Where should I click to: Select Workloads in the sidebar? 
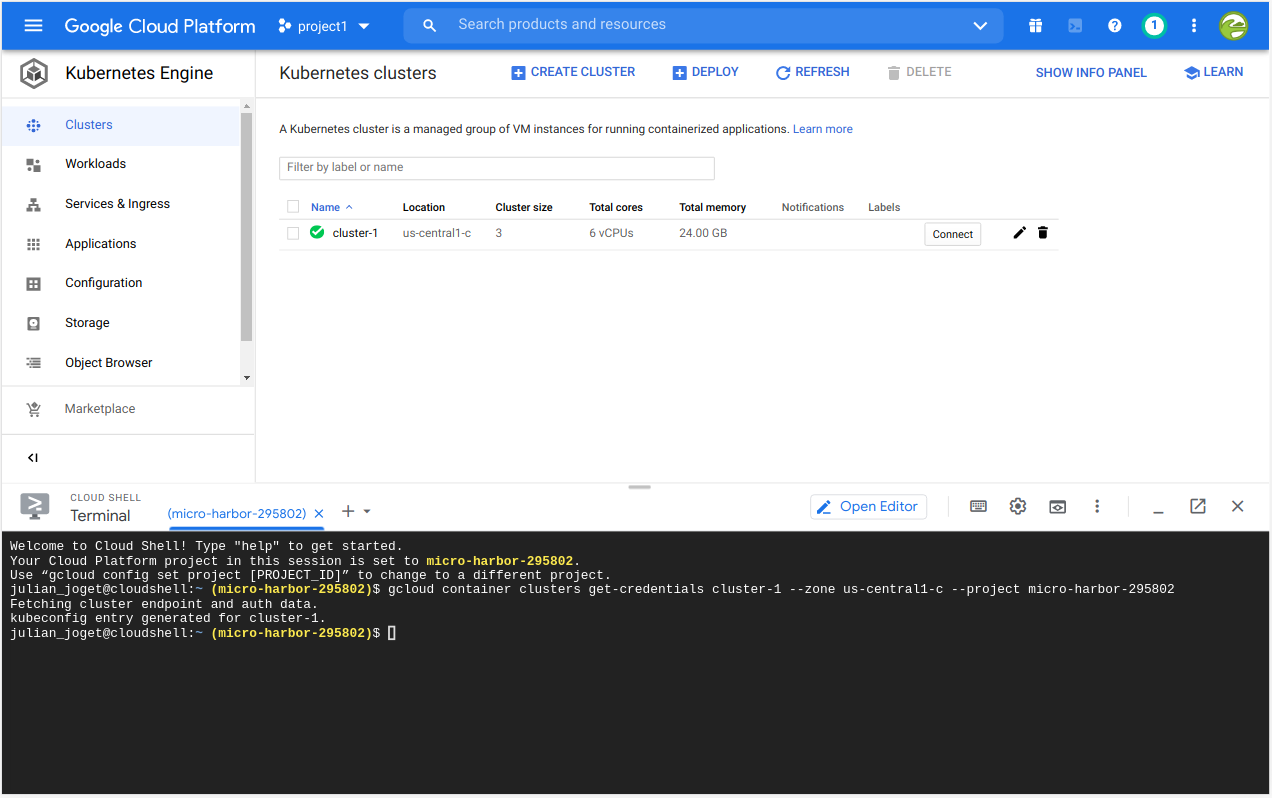coord(95,164)
